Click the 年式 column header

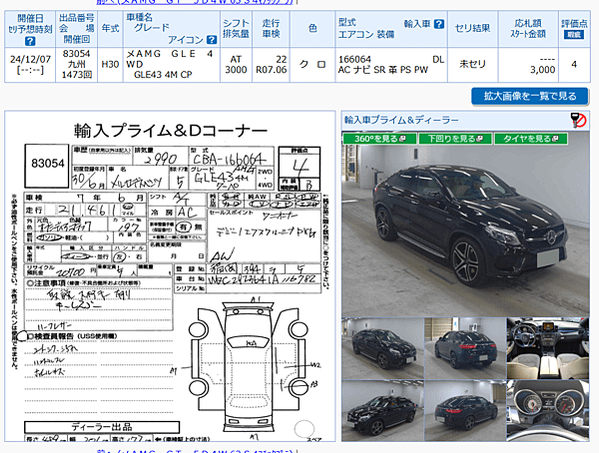[x=110, y=29]
